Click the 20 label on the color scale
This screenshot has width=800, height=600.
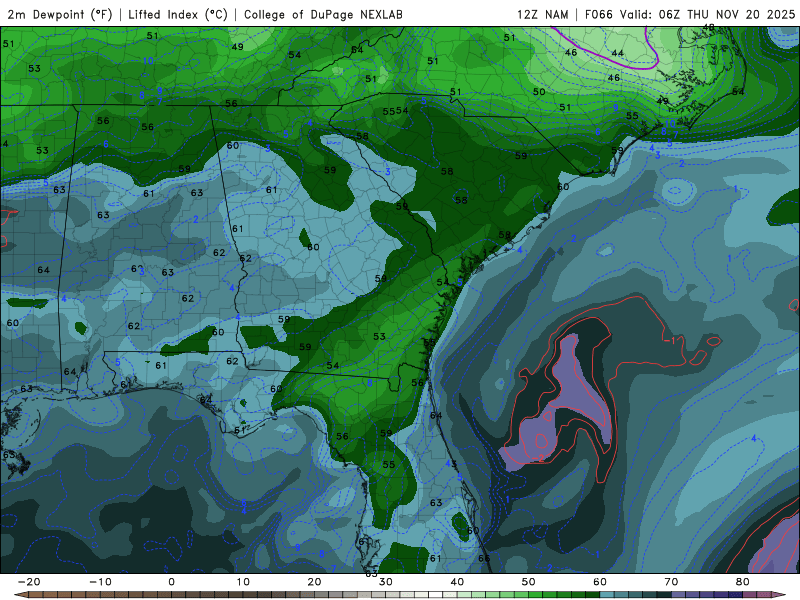(x=314, y=582)
